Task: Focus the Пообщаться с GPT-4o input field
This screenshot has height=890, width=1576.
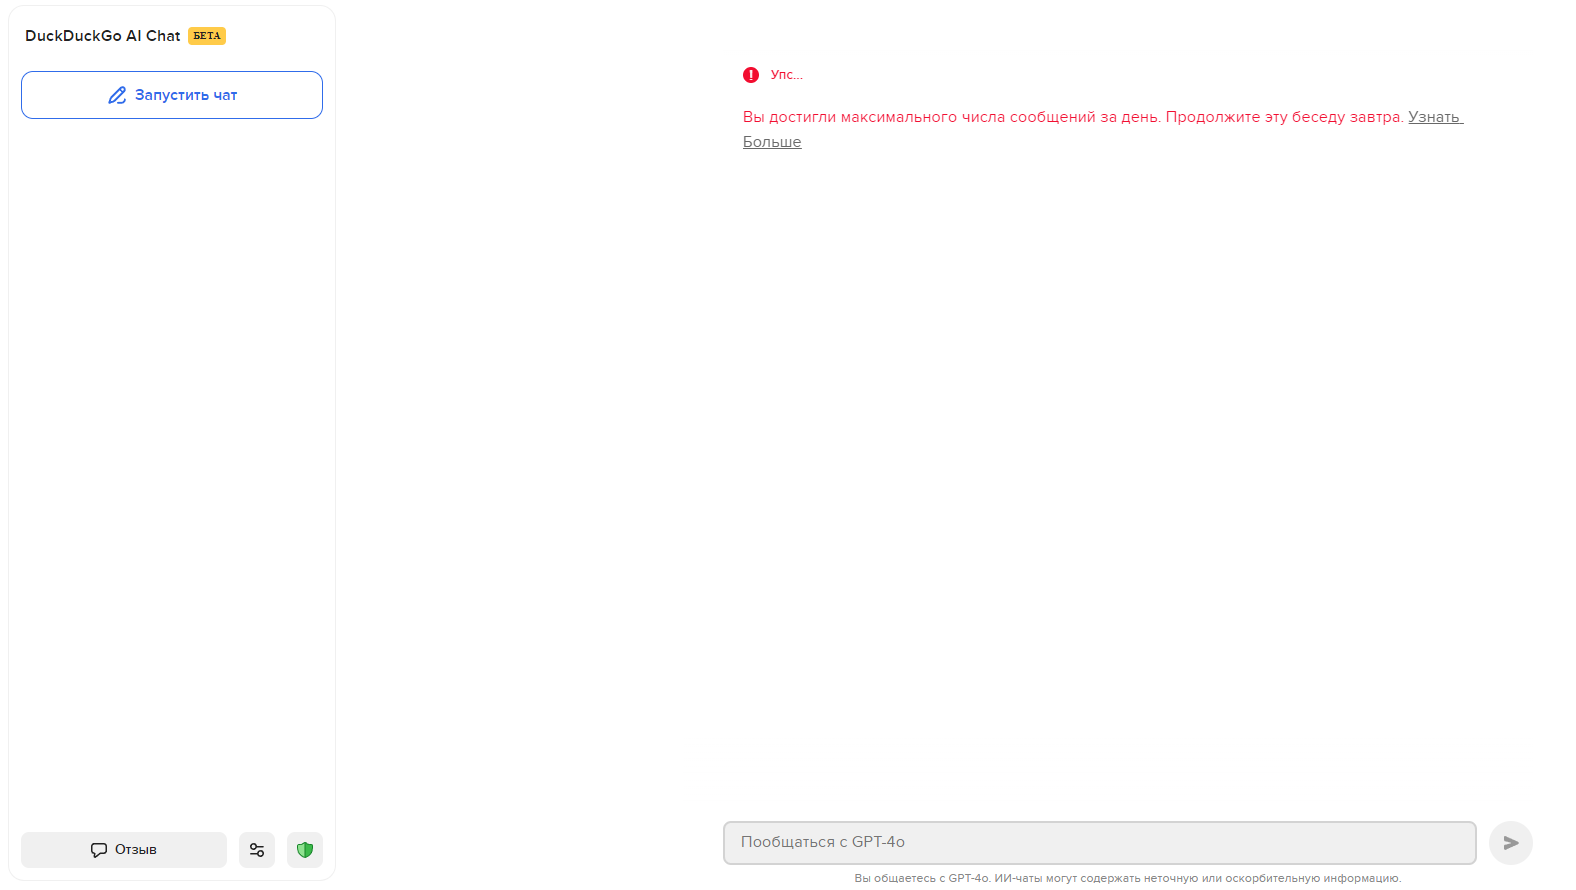Action: tap(1100, 843)
